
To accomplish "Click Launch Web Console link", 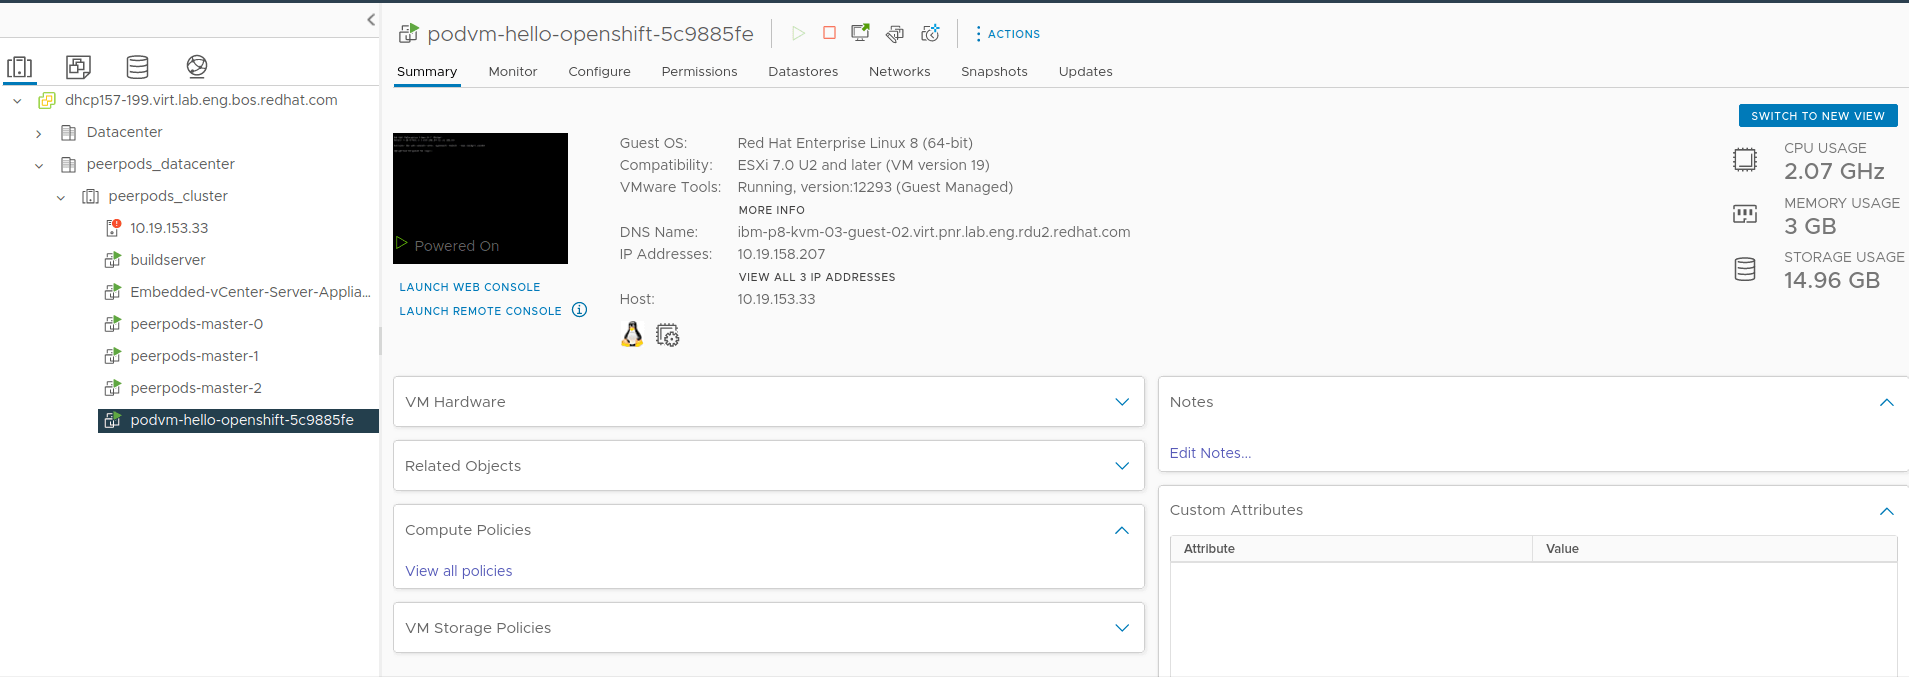I will pyautogui.click(x=469, y=287).
